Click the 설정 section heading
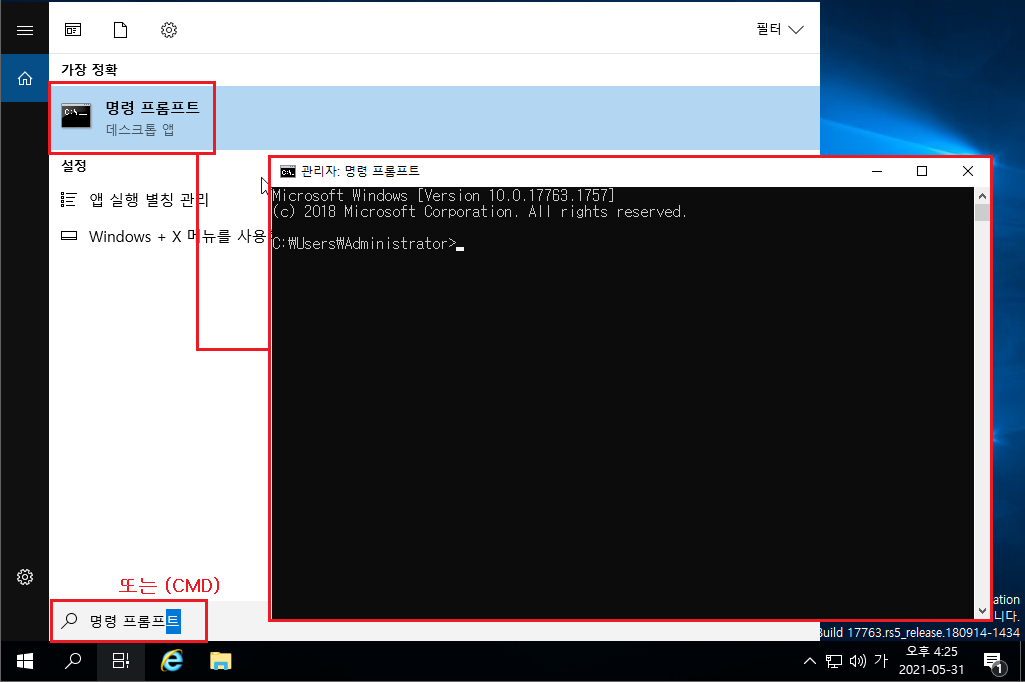This screenshot has width=1025, height=682. pyautogui.click(x=74, y=165)
